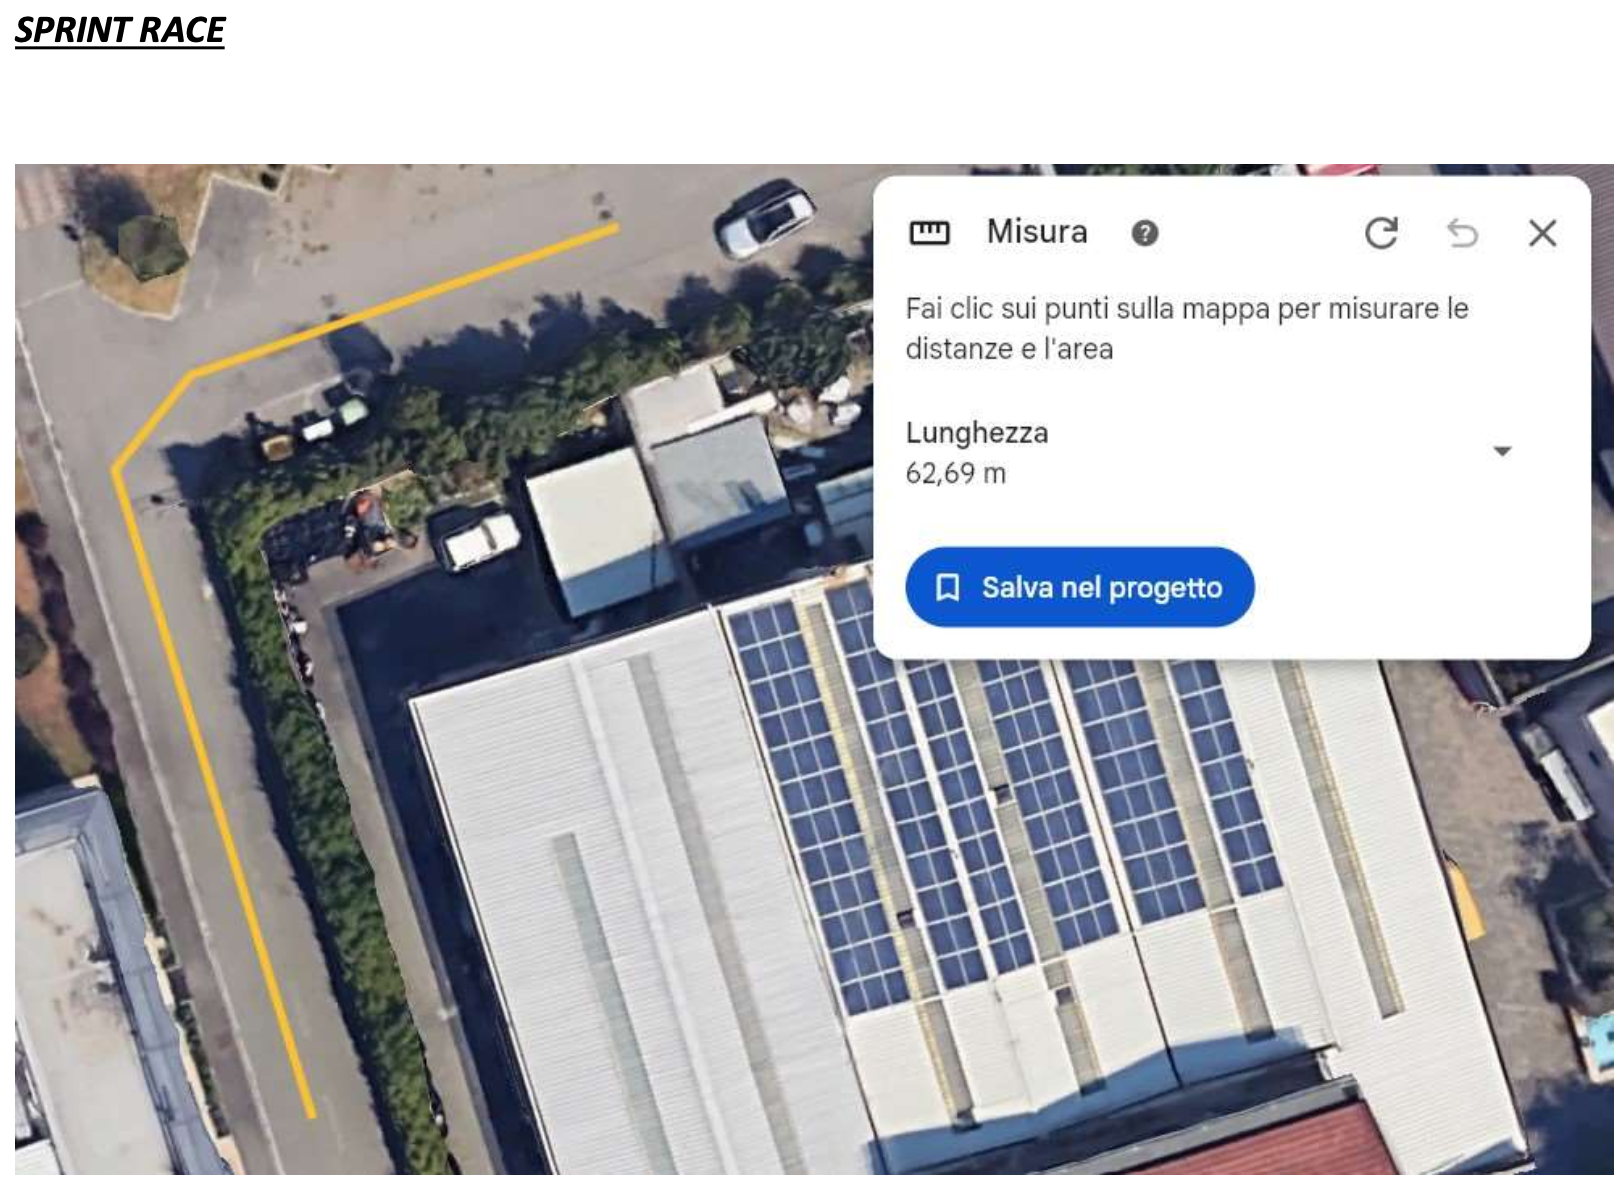
Task: Click the white pickup truck by the hedge
Action: coord(478,541)
